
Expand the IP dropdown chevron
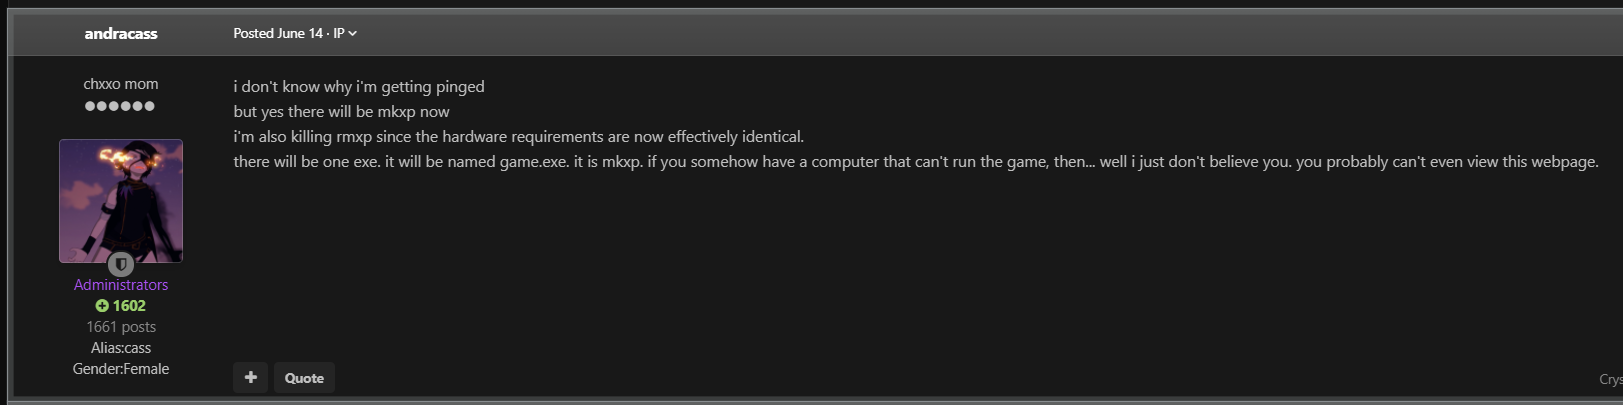[x=352, y=34]
